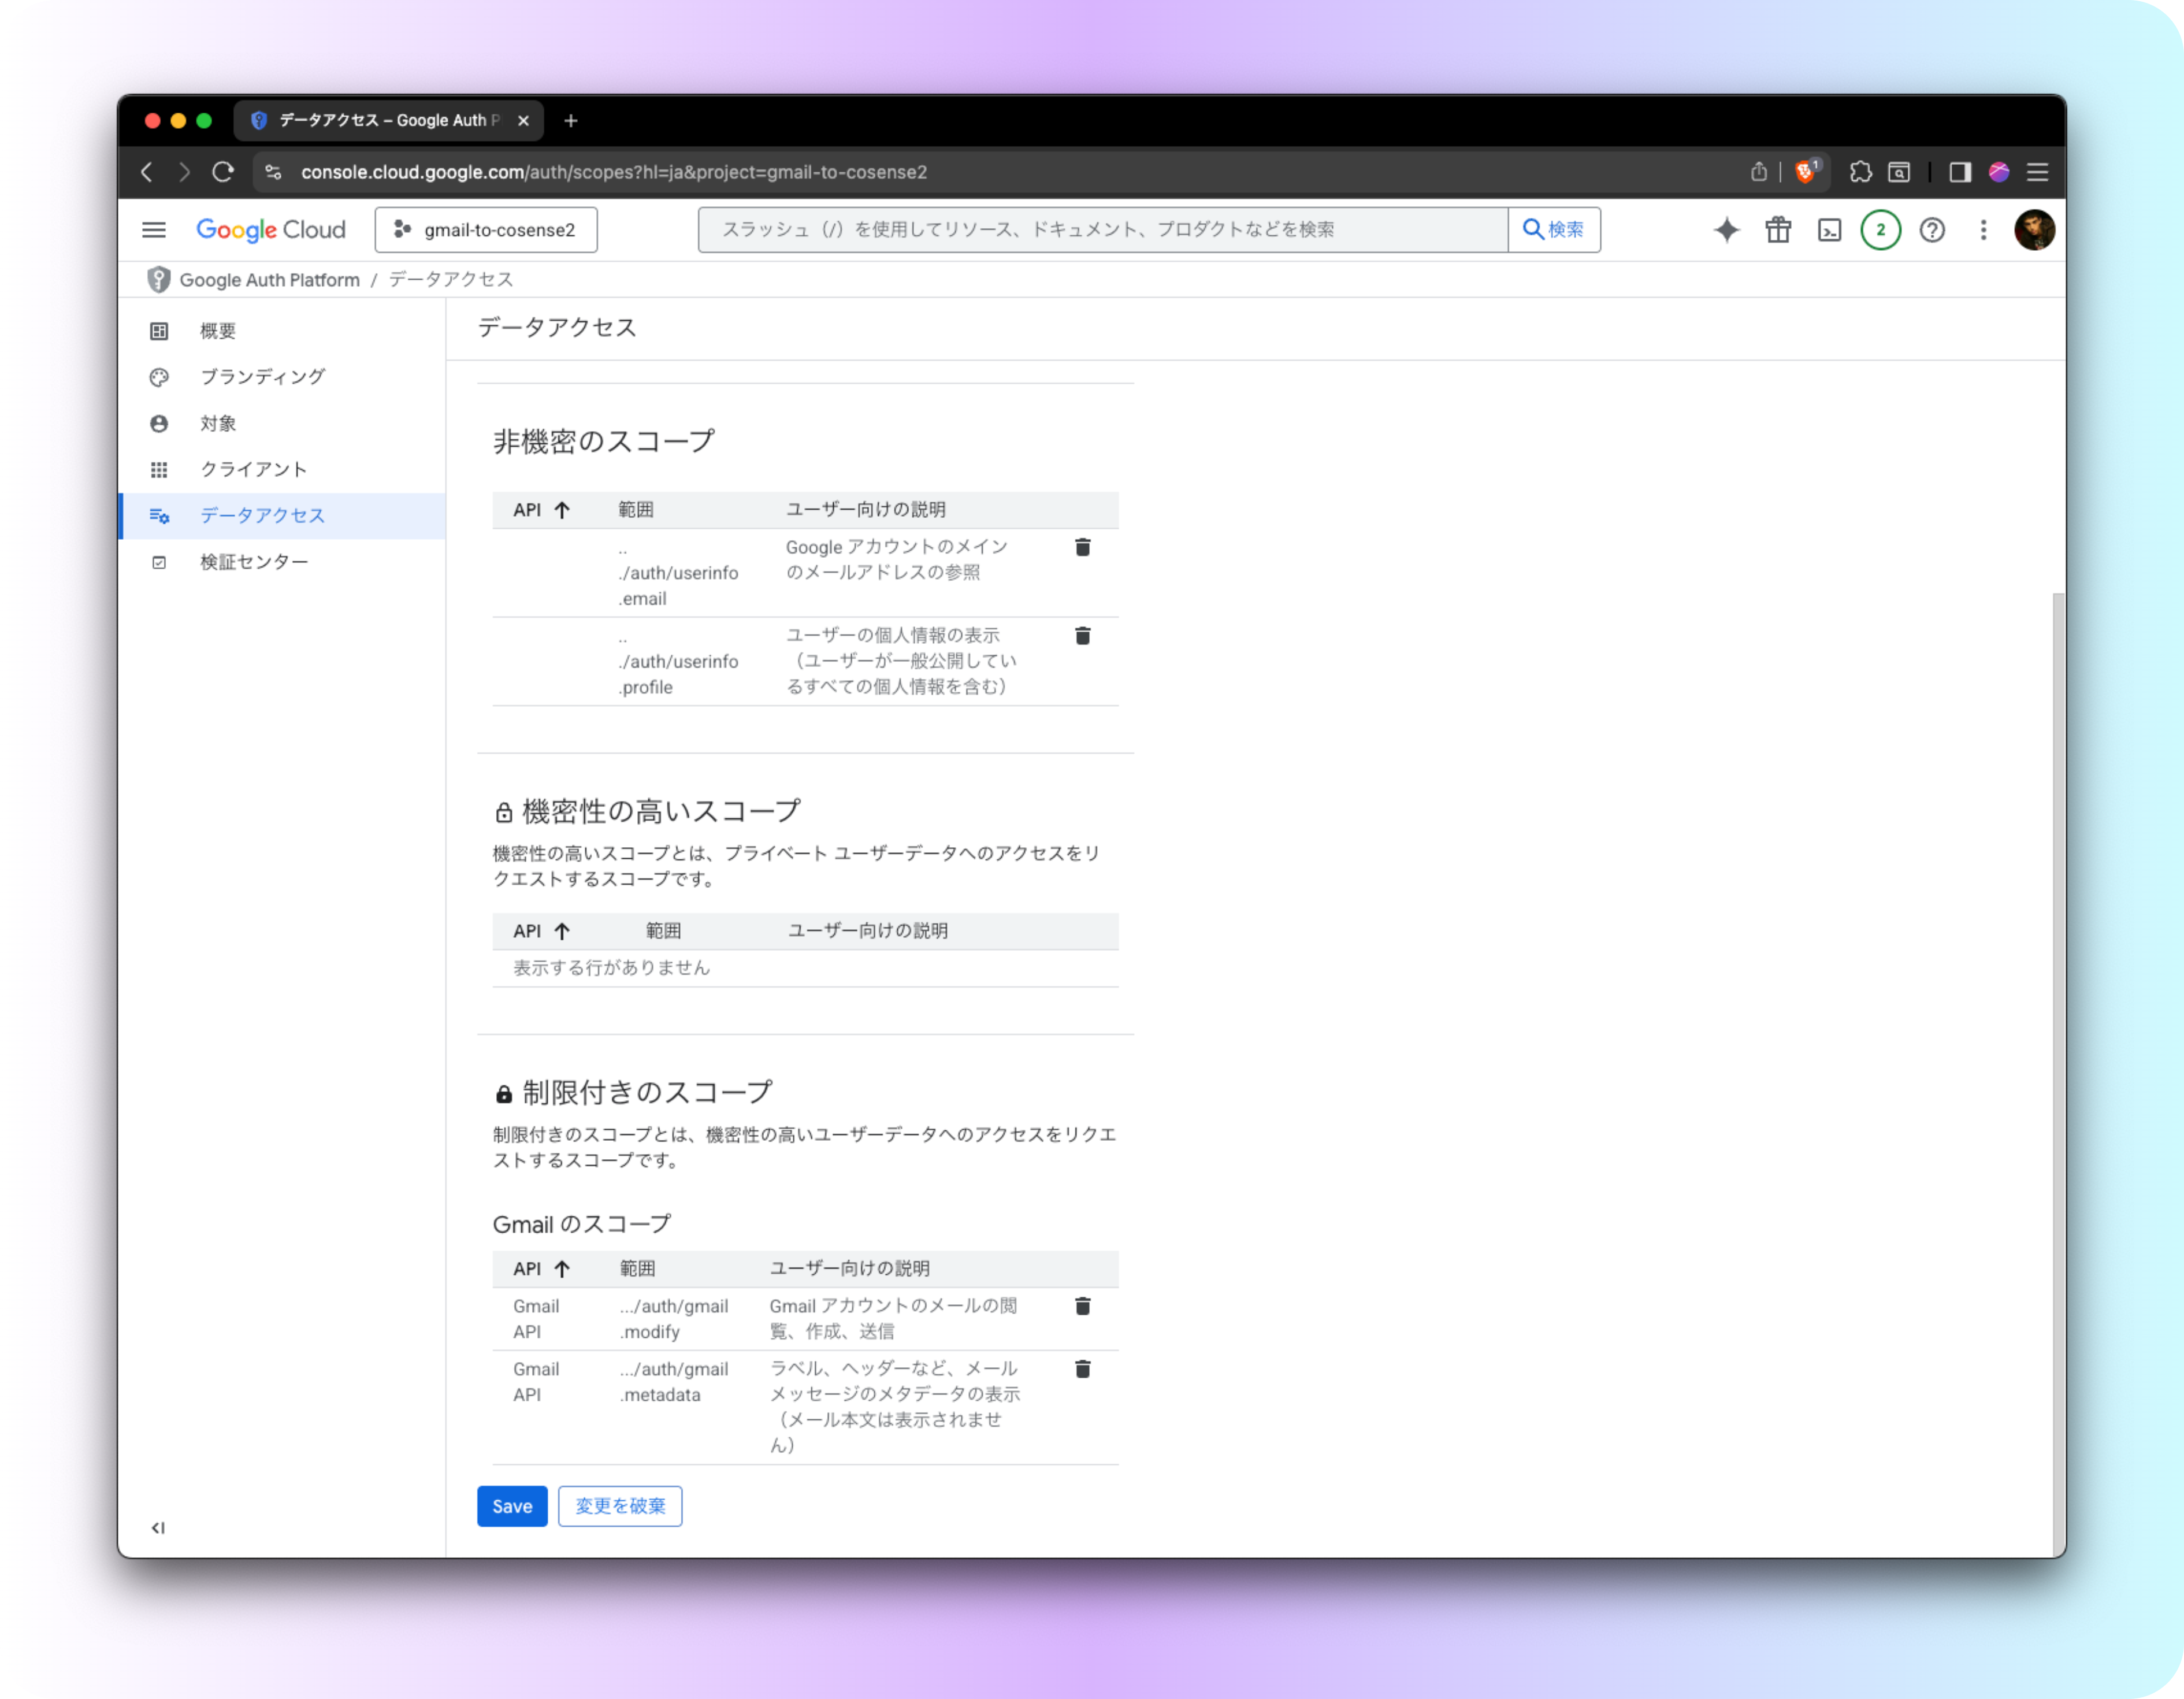Open browser extensions puzzle icon
This screenshot has width=2184, height=1699.
point(1860,172)
